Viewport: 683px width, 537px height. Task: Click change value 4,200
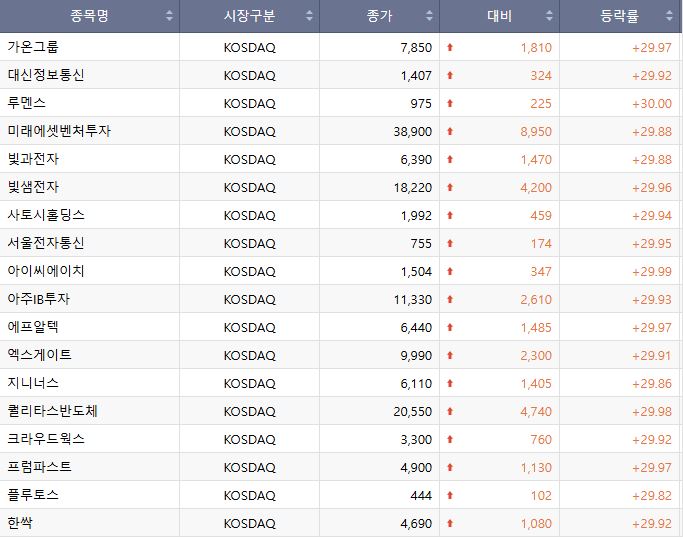536,188
